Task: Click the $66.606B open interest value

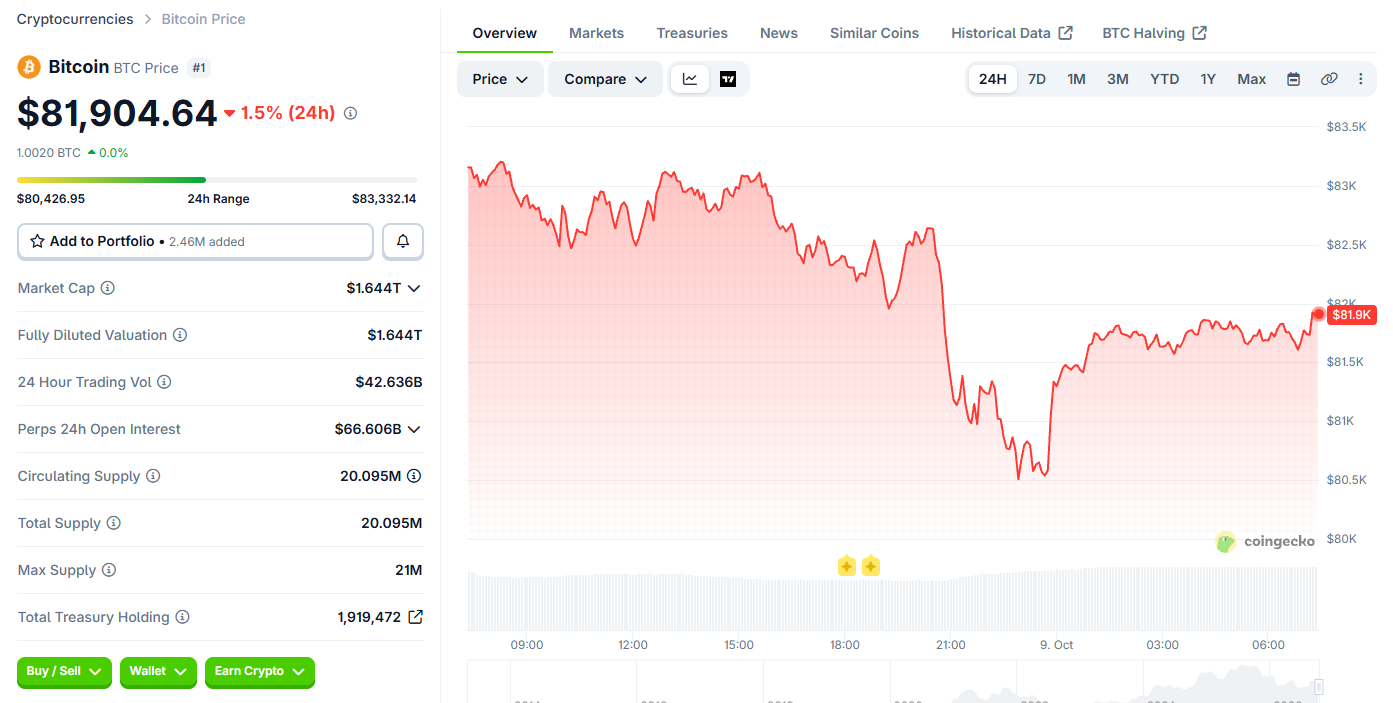Action: (x=368, y=429)
